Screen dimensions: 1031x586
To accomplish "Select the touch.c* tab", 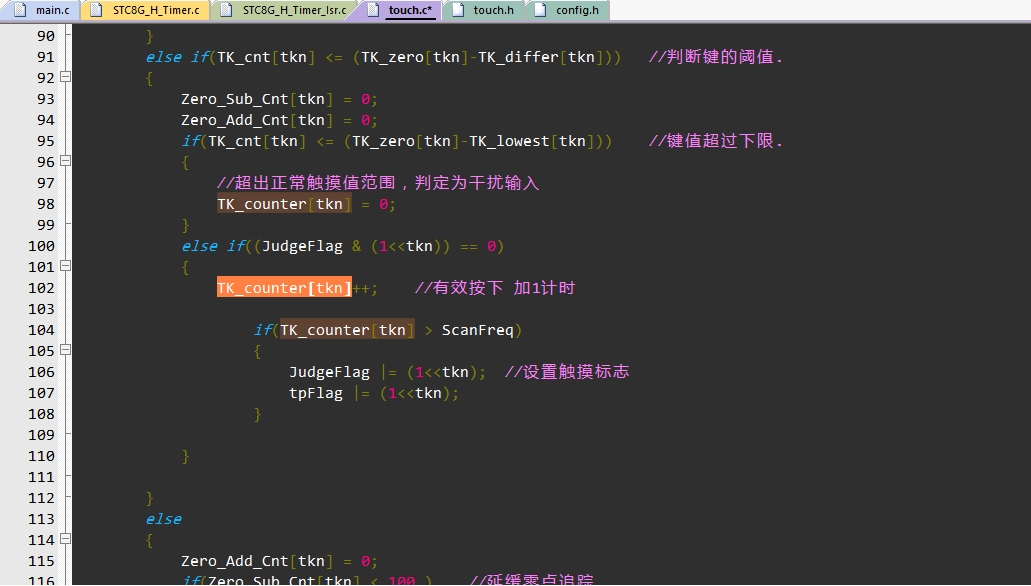I will tap(400, 10).
